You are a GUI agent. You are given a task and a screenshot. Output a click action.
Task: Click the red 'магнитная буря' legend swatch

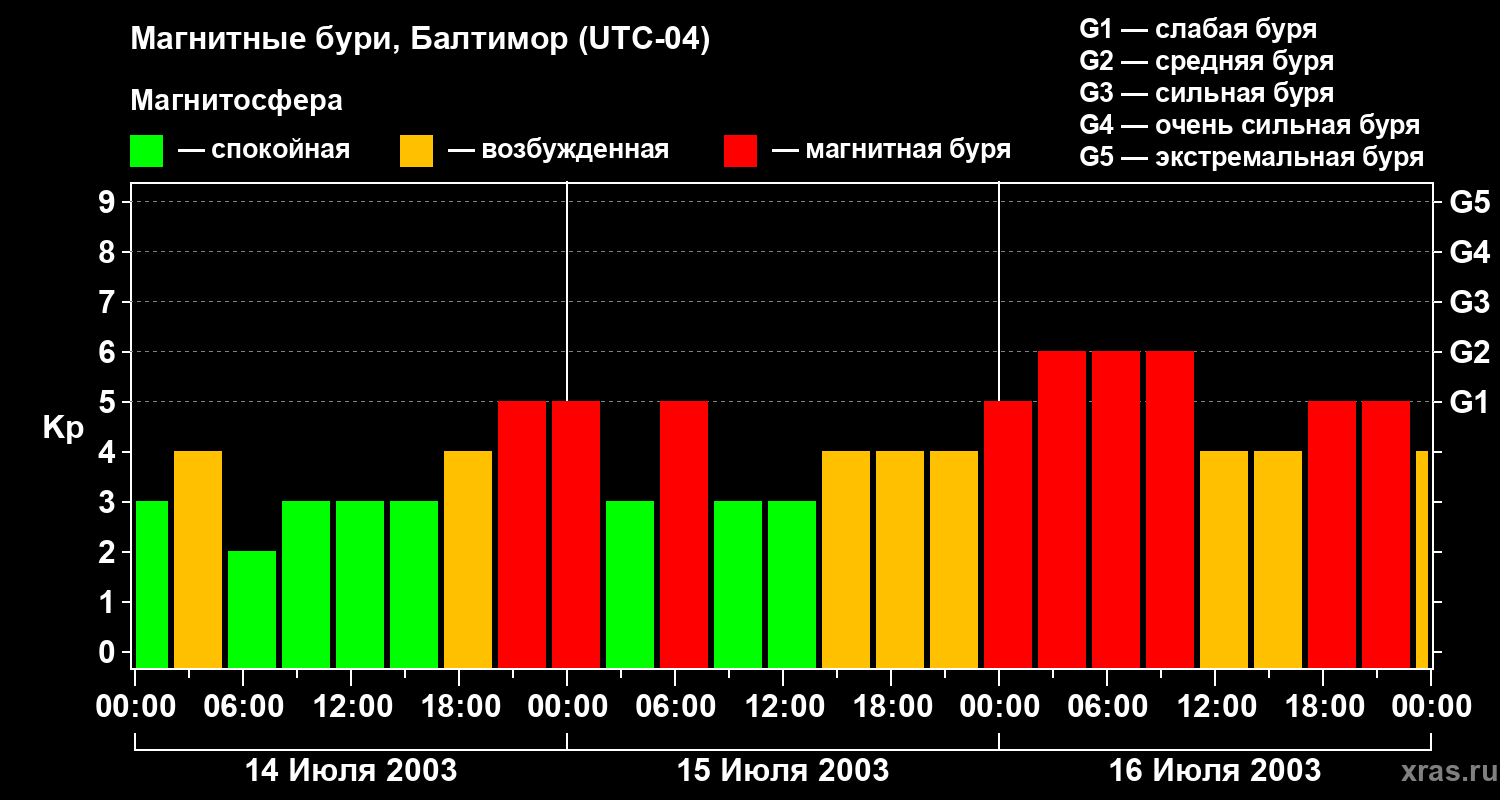740,151
